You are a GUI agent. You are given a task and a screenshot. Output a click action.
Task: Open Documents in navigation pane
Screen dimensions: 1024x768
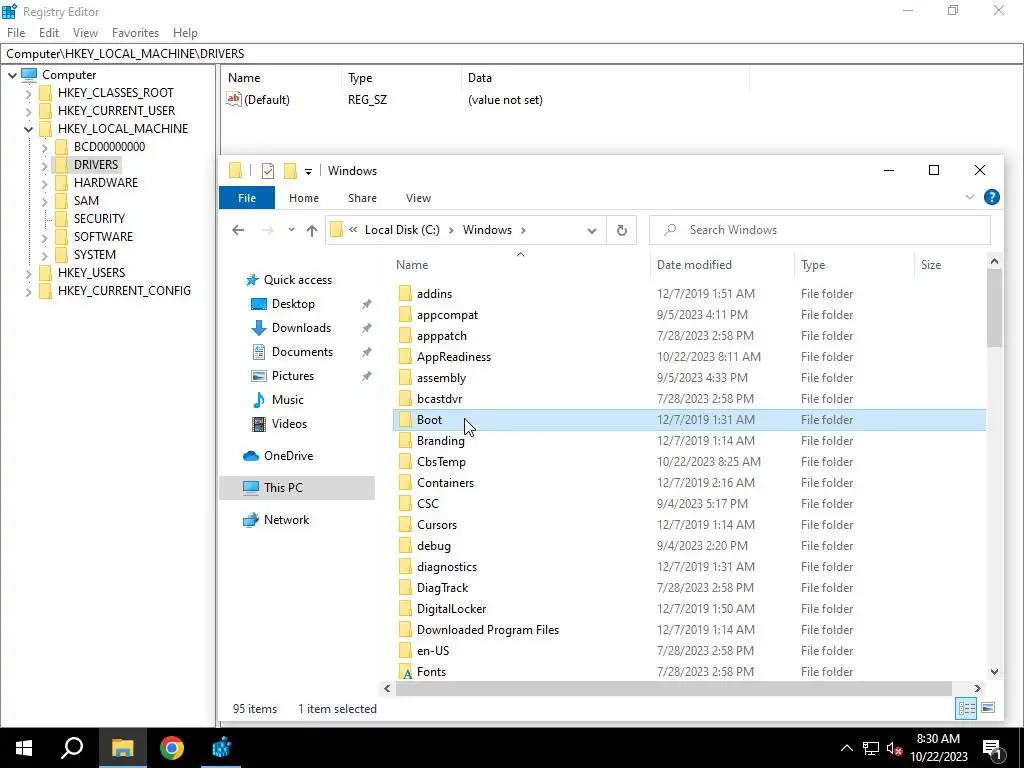(302, 352)
